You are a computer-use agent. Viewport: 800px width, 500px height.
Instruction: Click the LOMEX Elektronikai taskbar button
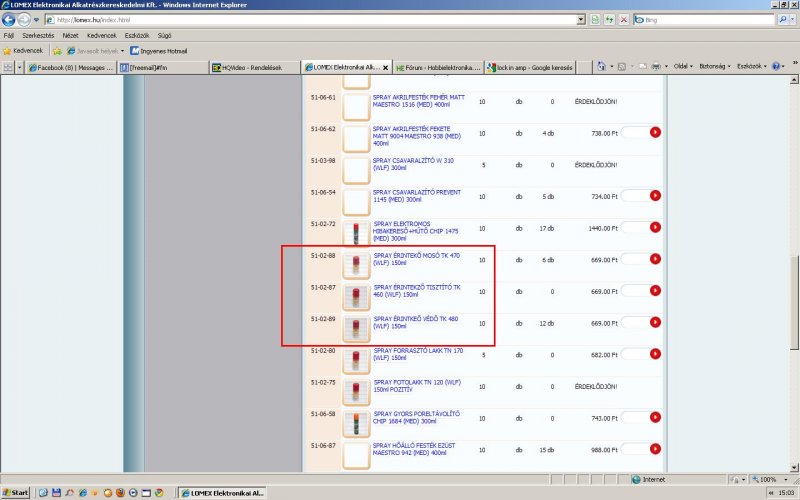click(222, 493)
